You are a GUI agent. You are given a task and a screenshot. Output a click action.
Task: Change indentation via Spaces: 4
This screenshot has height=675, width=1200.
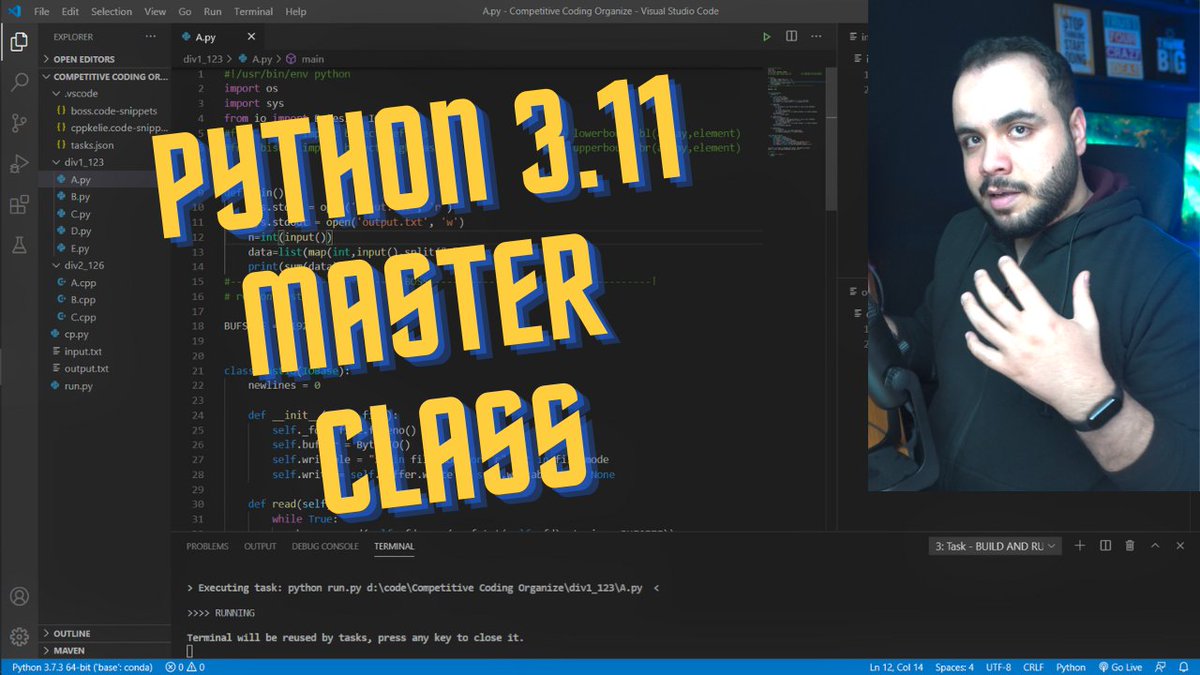[x=957, y=667]
